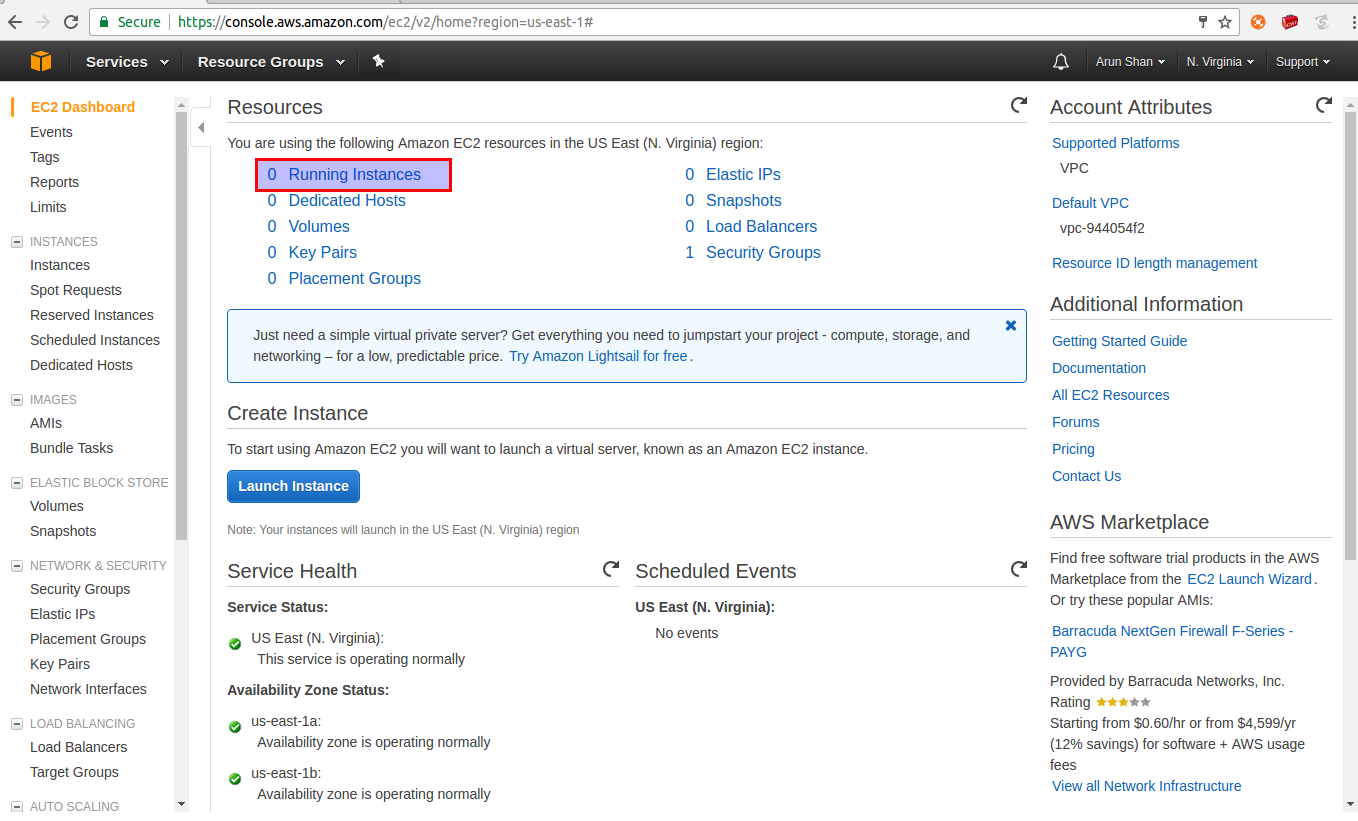This screenshot has height=821, width=1358.
Task: Open Events in the sidebar
Action: [x=51, y=132]
